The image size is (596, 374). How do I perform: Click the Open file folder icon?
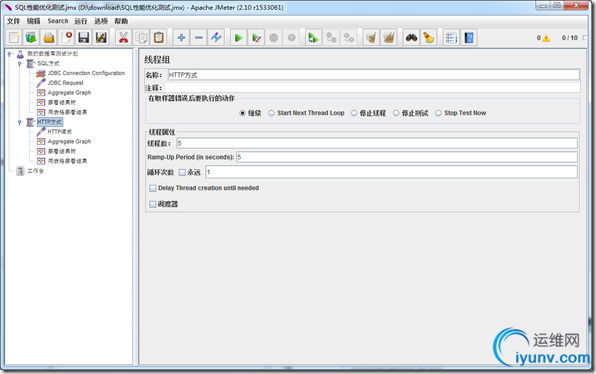[x=49, y=38]
